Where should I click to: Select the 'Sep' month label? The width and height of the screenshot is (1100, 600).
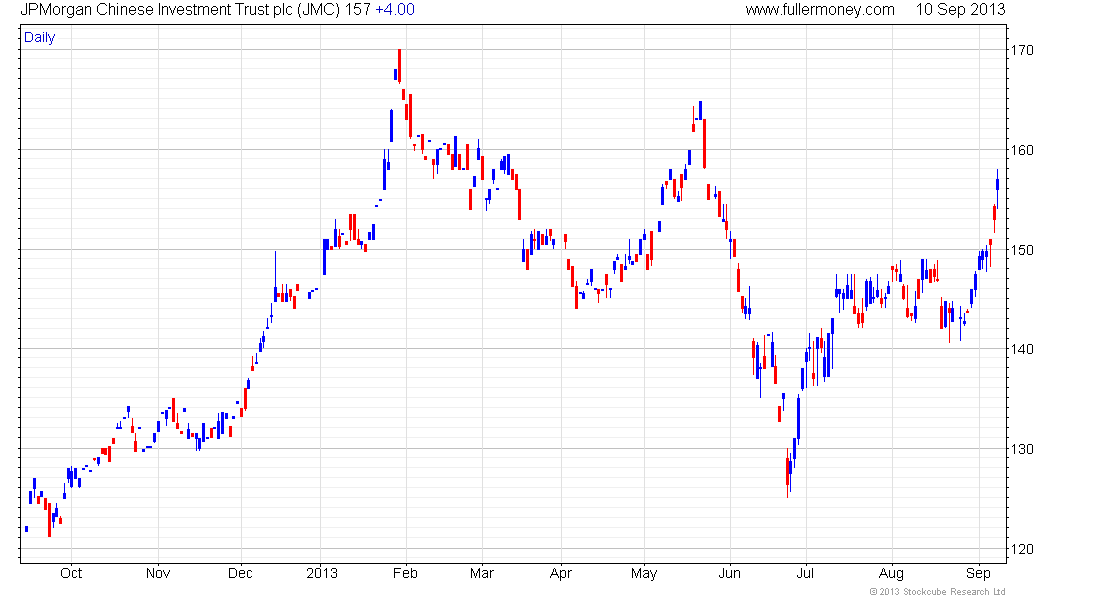tap(978, 573)
